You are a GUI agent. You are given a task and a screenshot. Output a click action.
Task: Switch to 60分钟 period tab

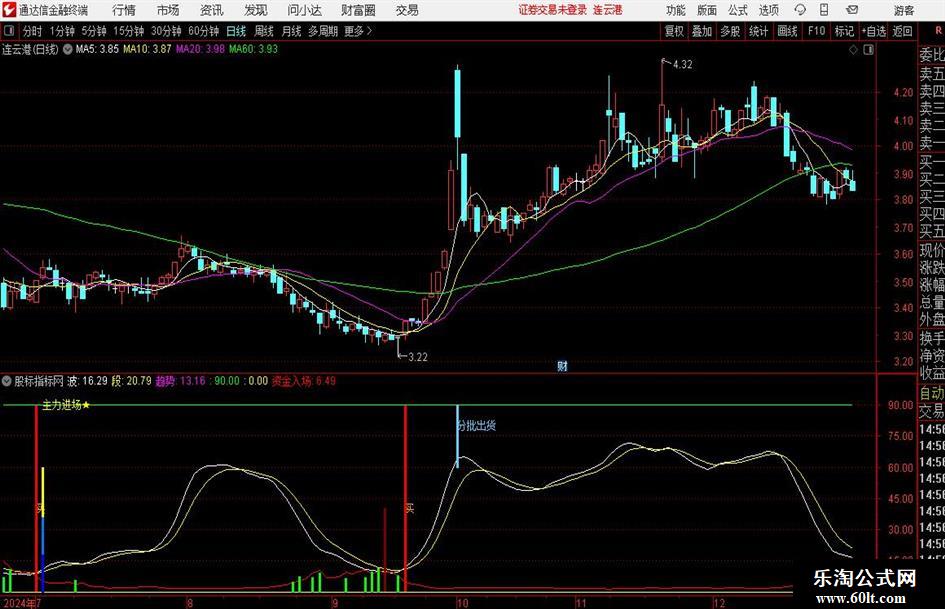click(204, 31)
